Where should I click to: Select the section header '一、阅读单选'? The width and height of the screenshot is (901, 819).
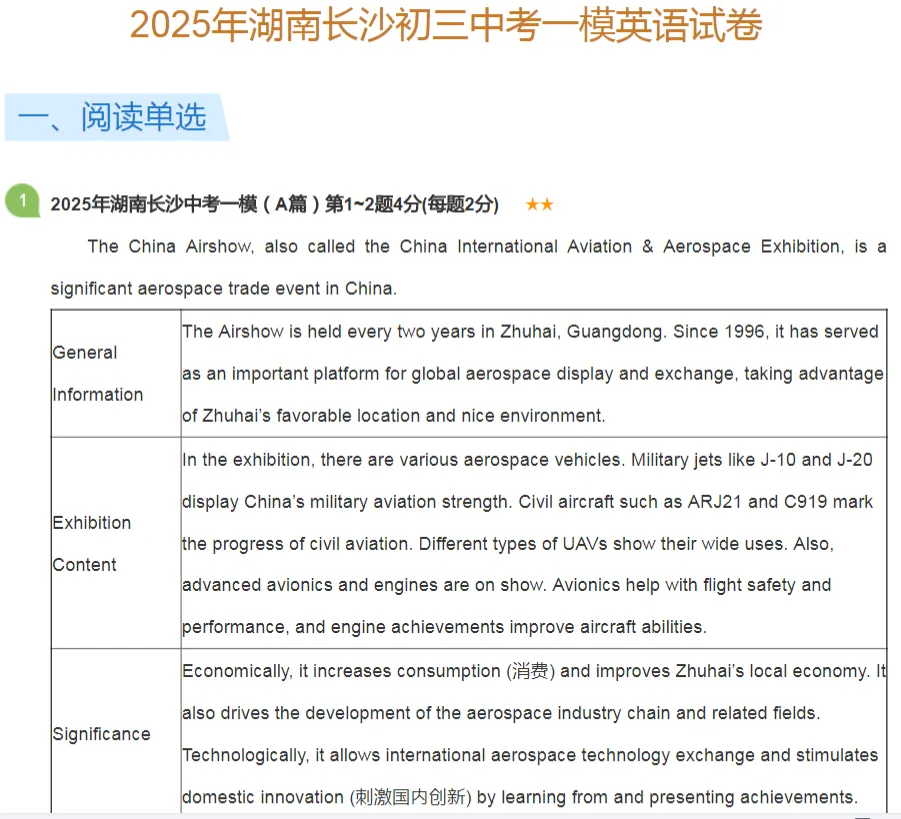point(117,117)
